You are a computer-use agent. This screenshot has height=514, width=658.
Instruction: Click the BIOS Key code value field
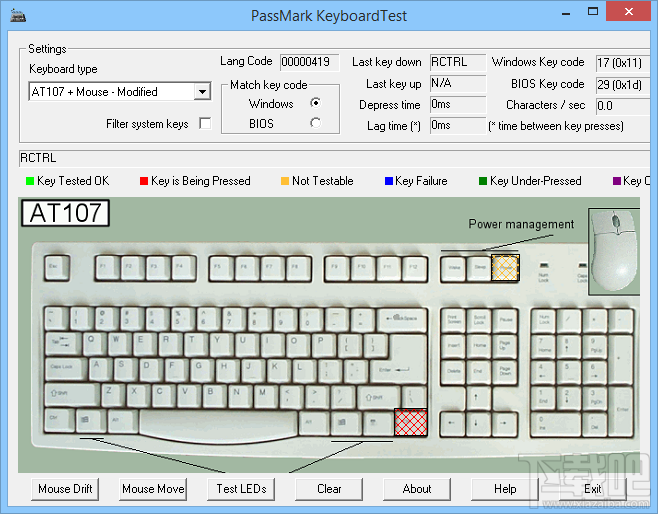point(623,84)
